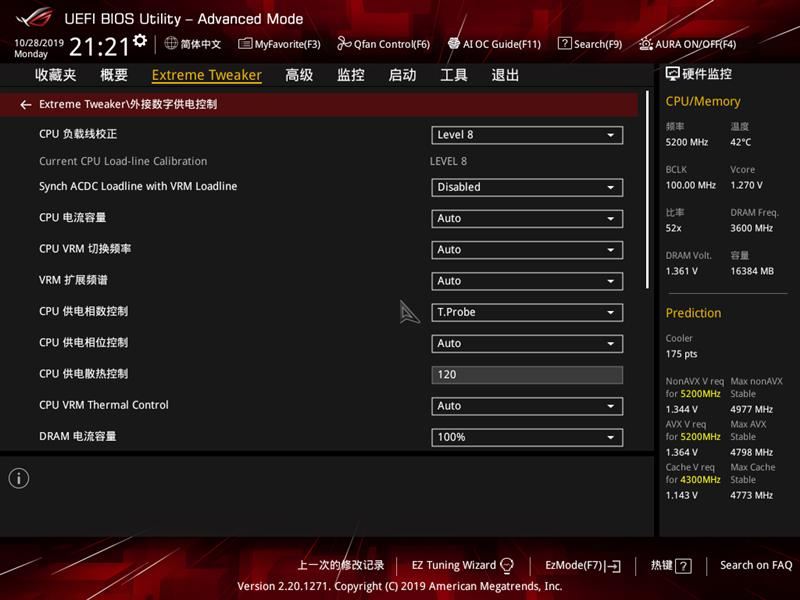Launch EZ Tuning Wizard

[454, 565]
